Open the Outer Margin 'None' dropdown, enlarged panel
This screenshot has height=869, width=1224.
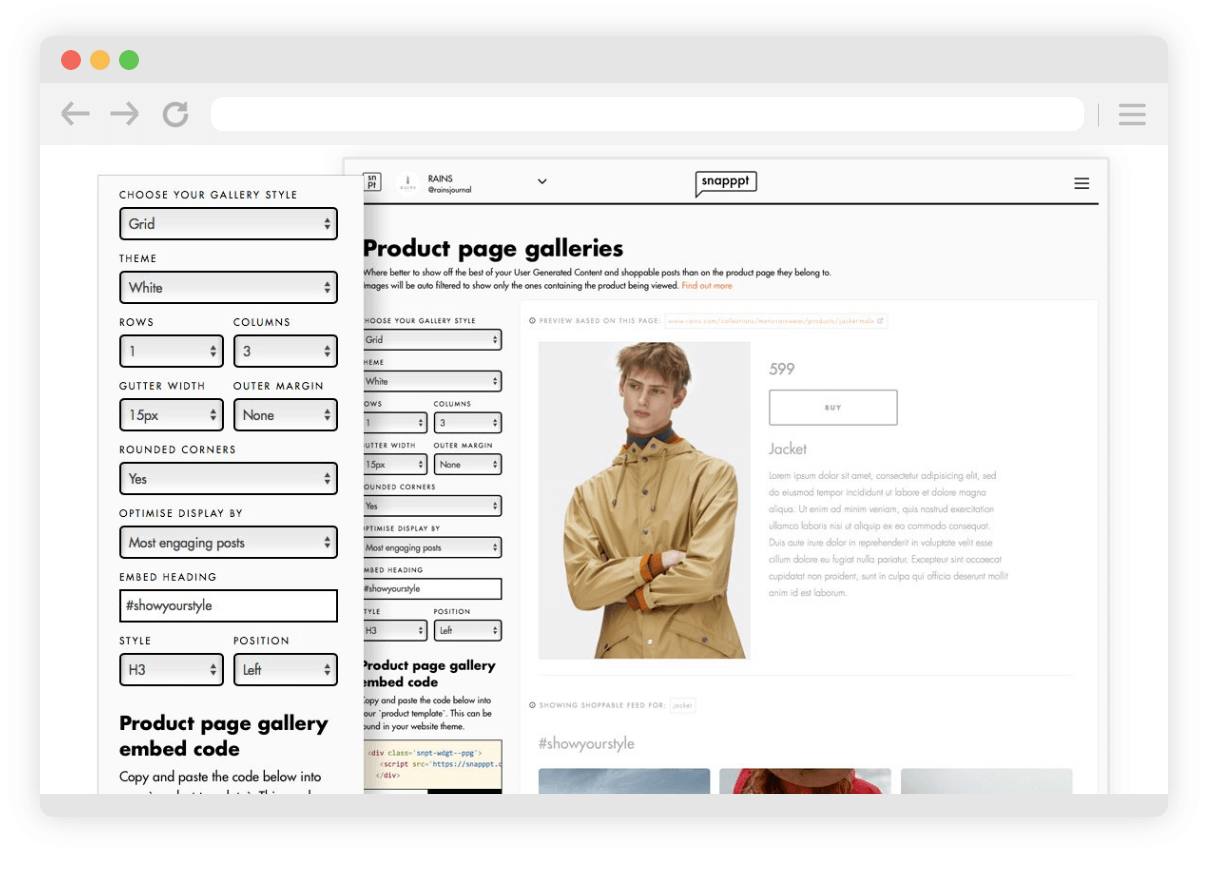pos(285,415)
